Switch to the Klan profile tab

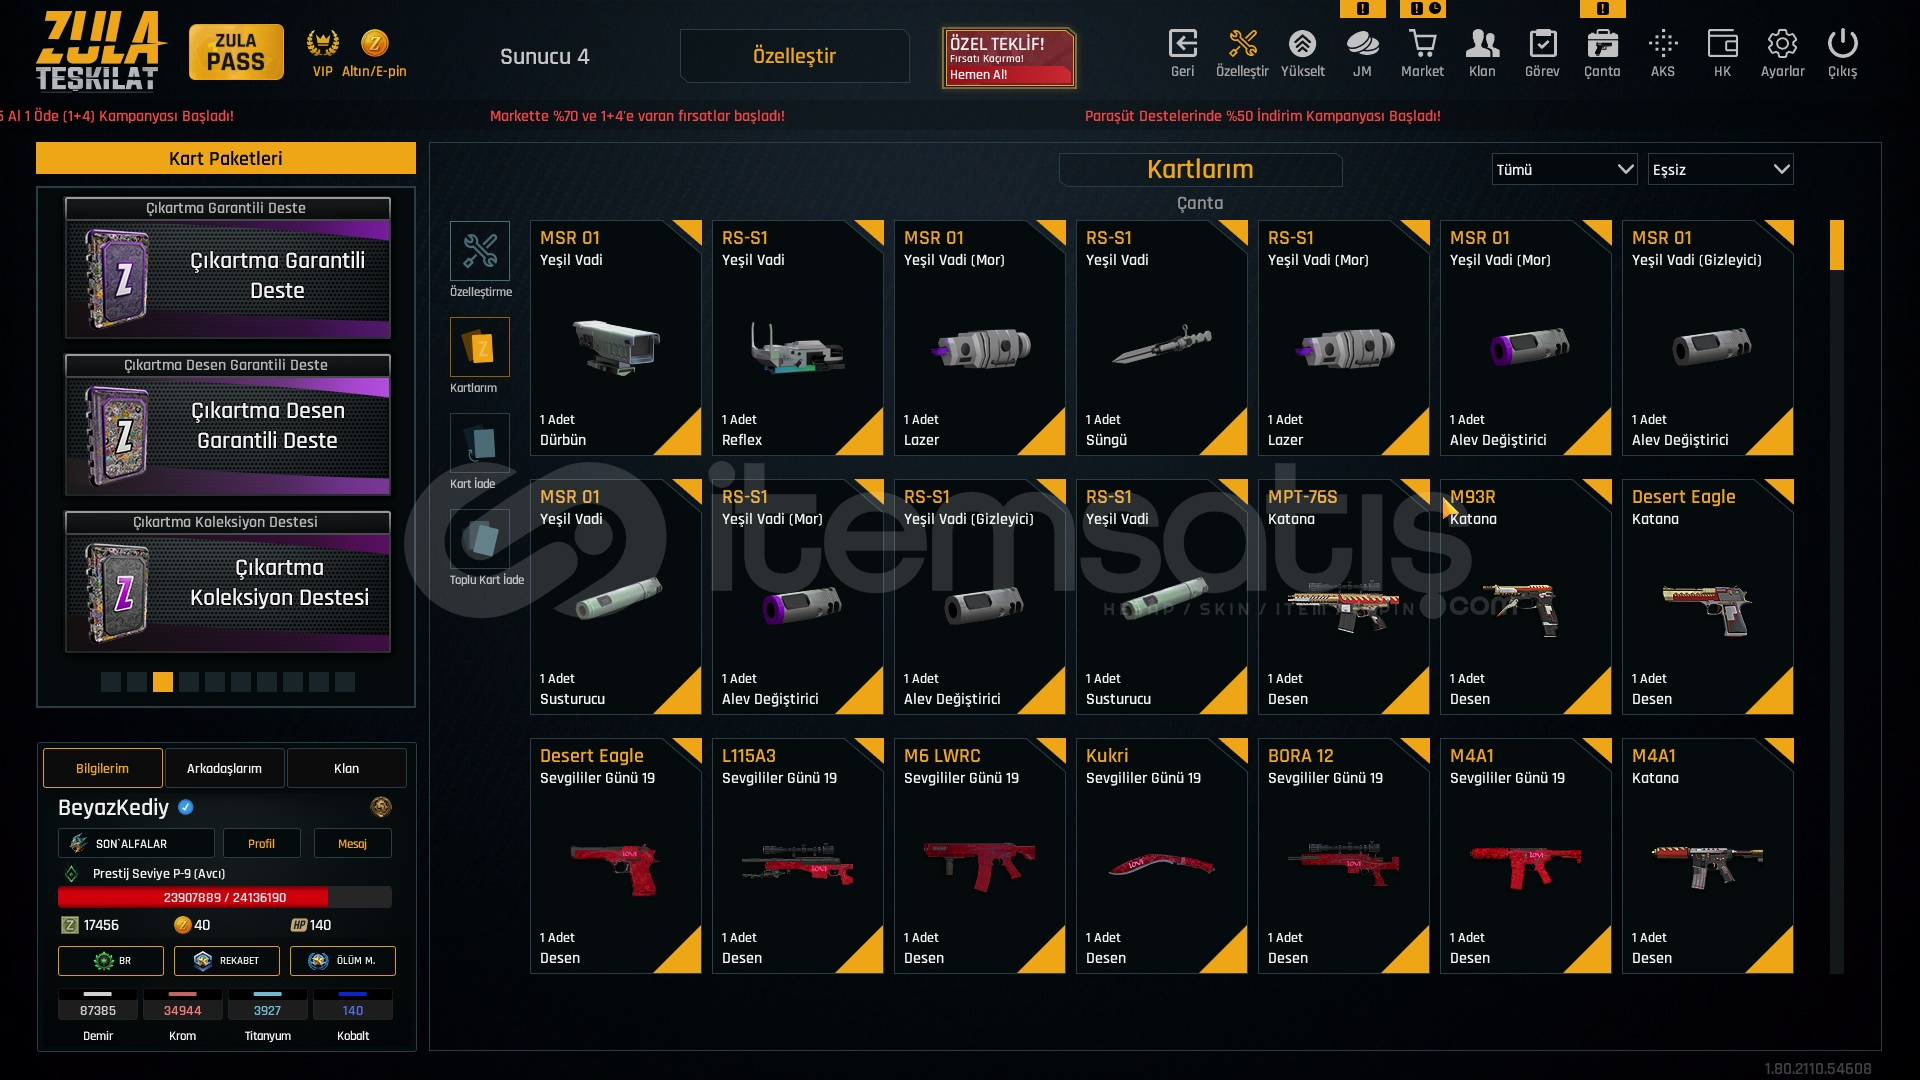pyautogui.click(x=346, y=768)
